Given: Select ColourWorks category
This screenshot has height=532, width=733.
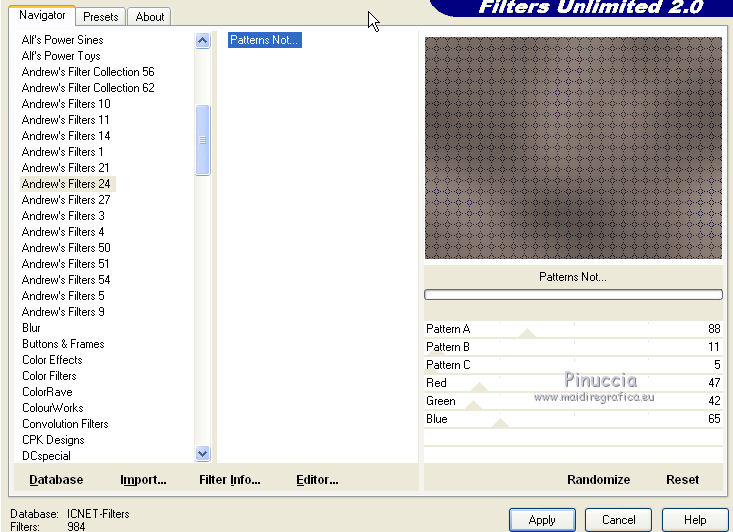Looking at the screenshot, I should click(x=53, y=408).
